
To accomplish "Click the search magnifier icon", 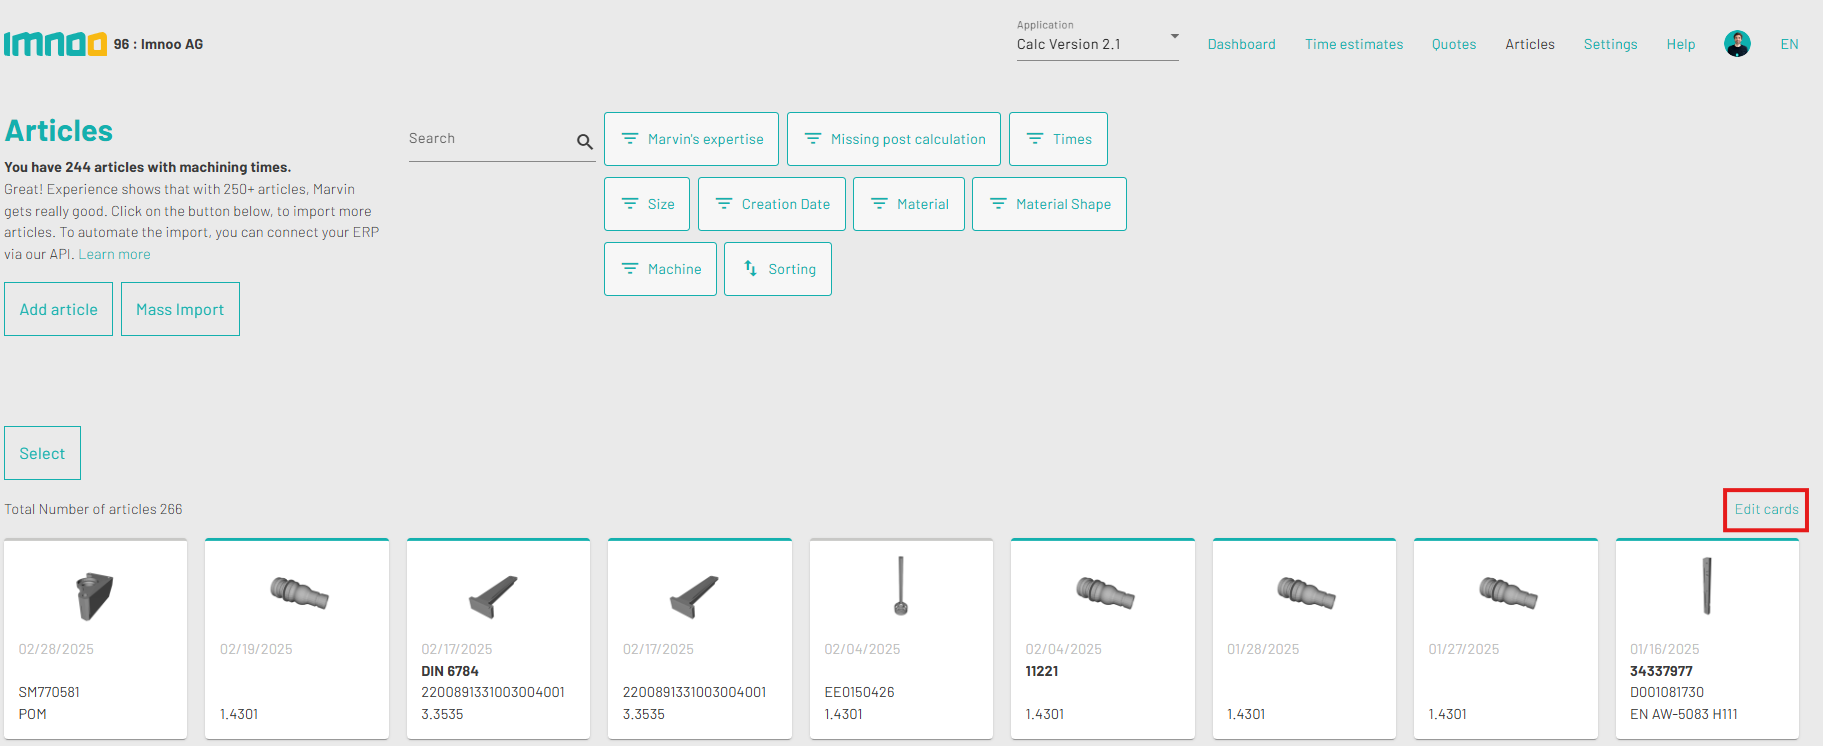I will (585, 142).
